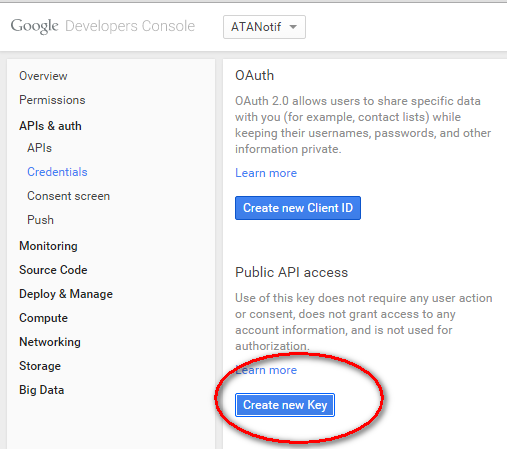Click the Google logo in the header
The width and height of the screenshot is (507, 449).
click(34, 26)
